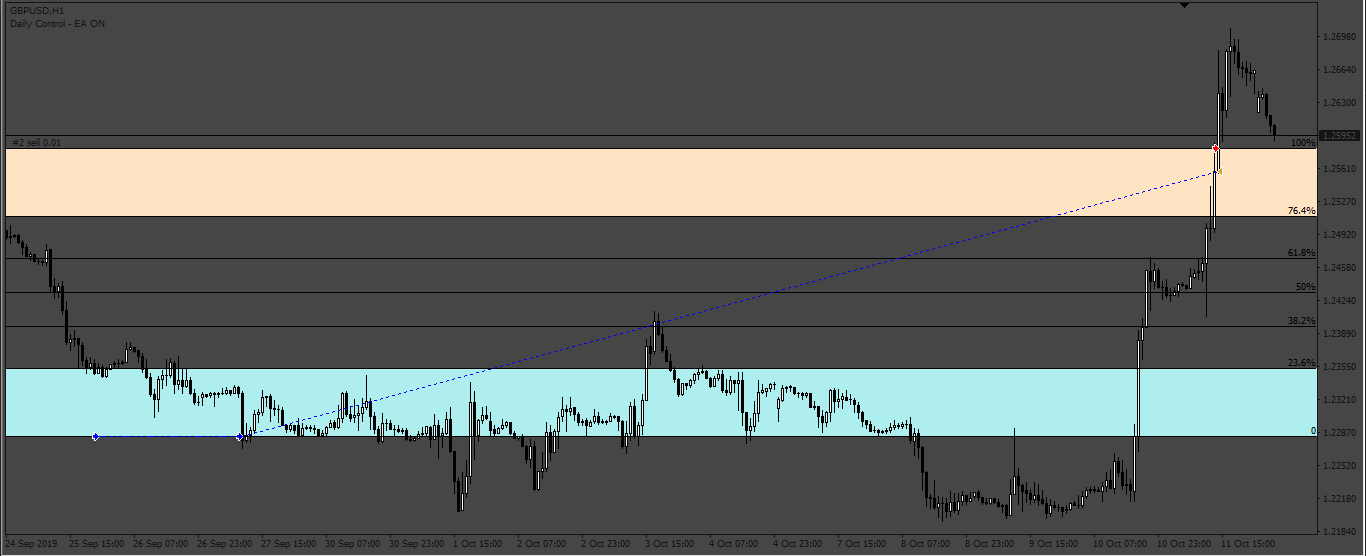Select the #2 sell 0.01 order line label

click(x=36, y=142)
